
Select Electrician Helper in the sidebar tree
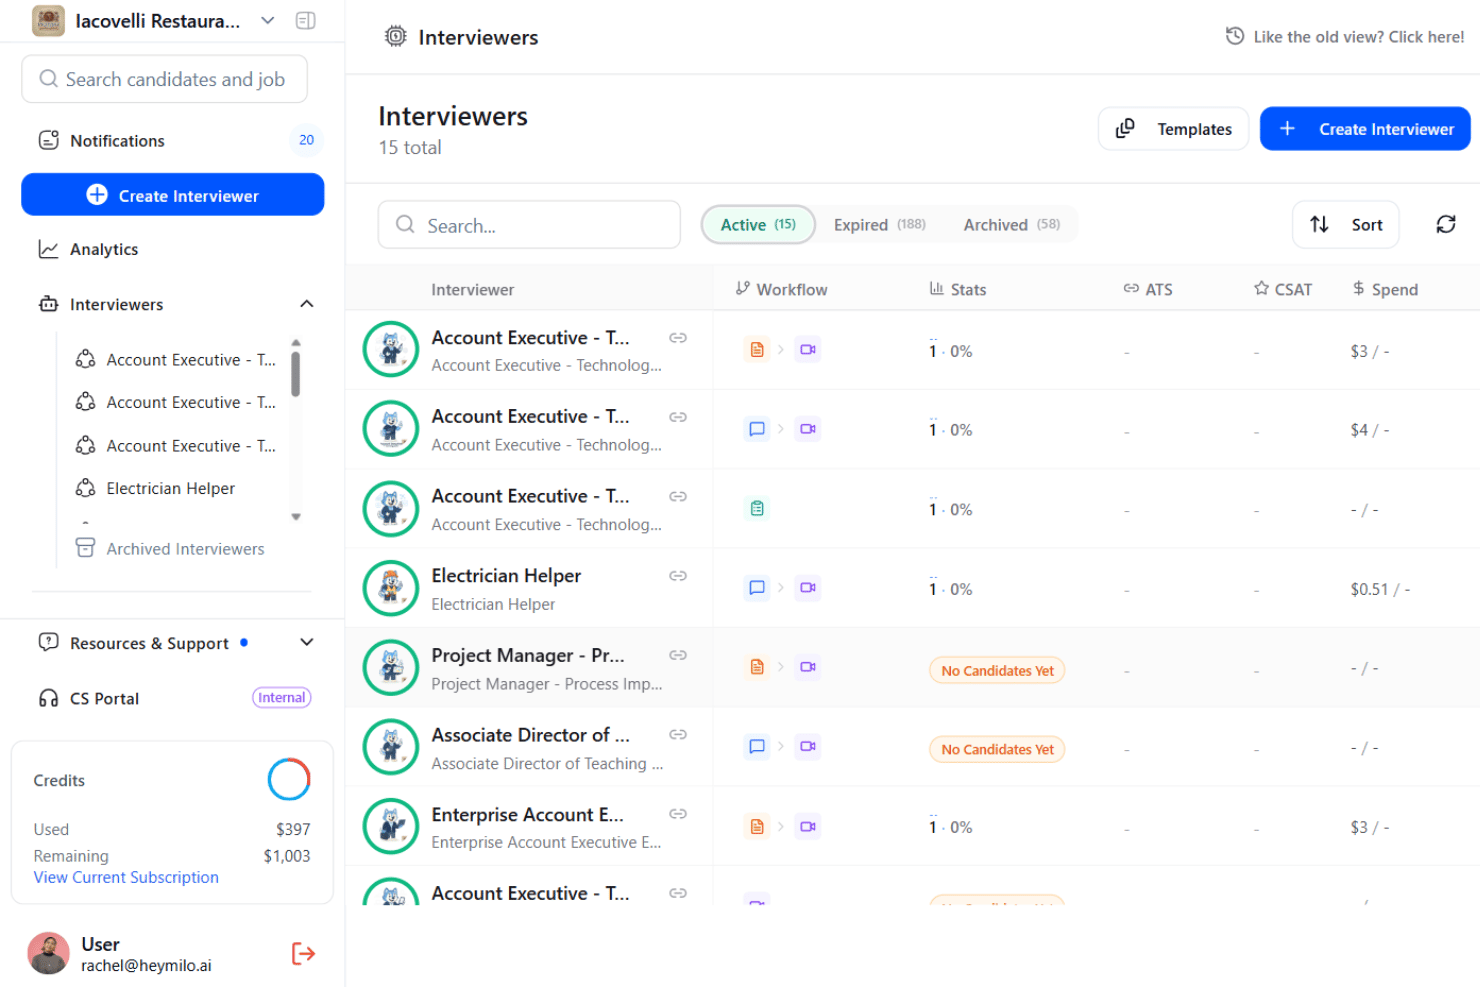tap(170, 488)
